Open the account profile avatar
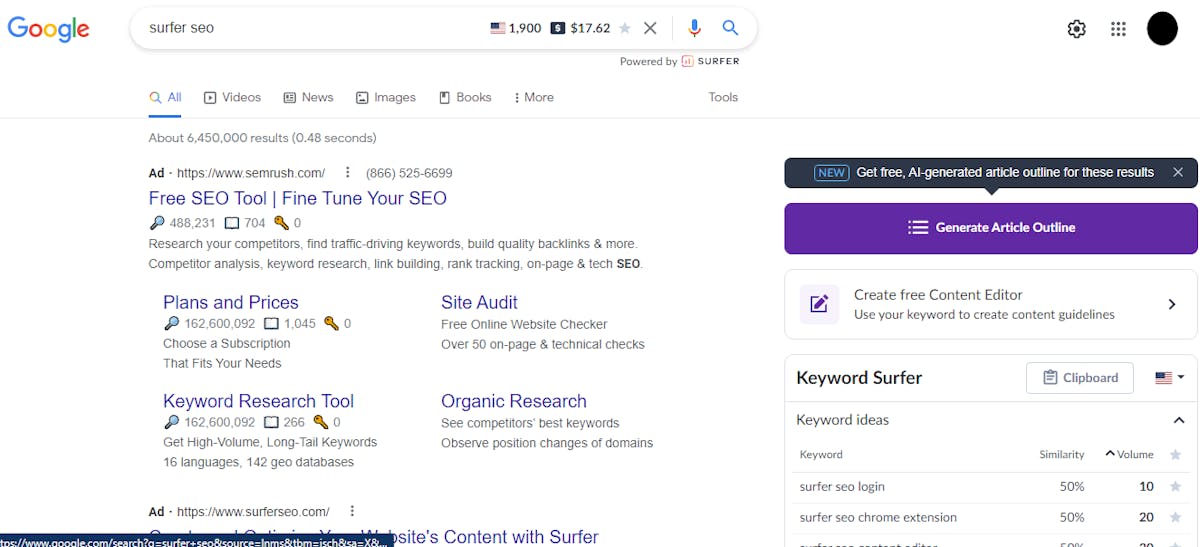This screenshot has width=1200, height=547. click(x=1162, y=28)
